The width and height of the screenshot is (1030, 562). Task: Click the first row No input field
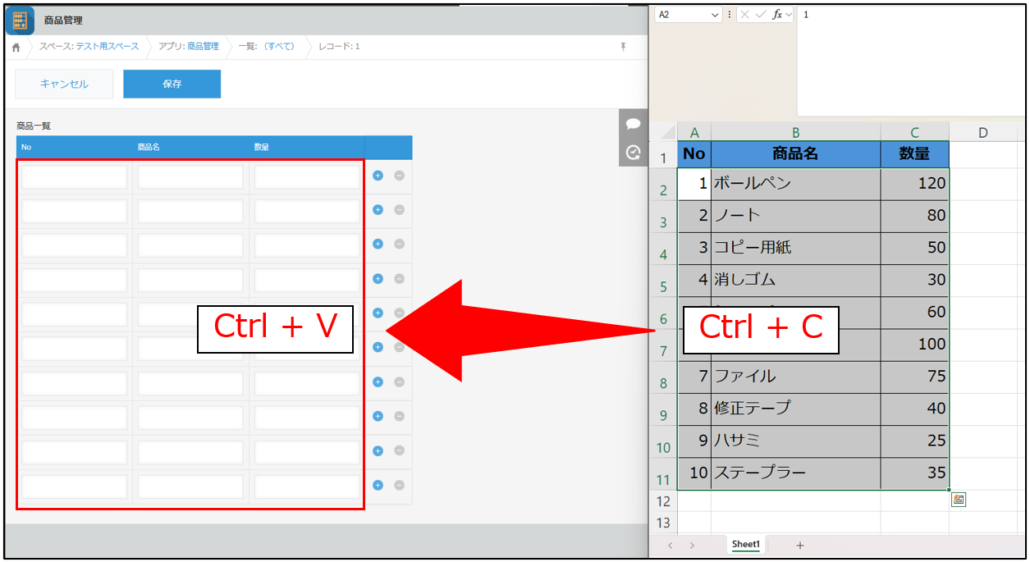click(75, 177)
